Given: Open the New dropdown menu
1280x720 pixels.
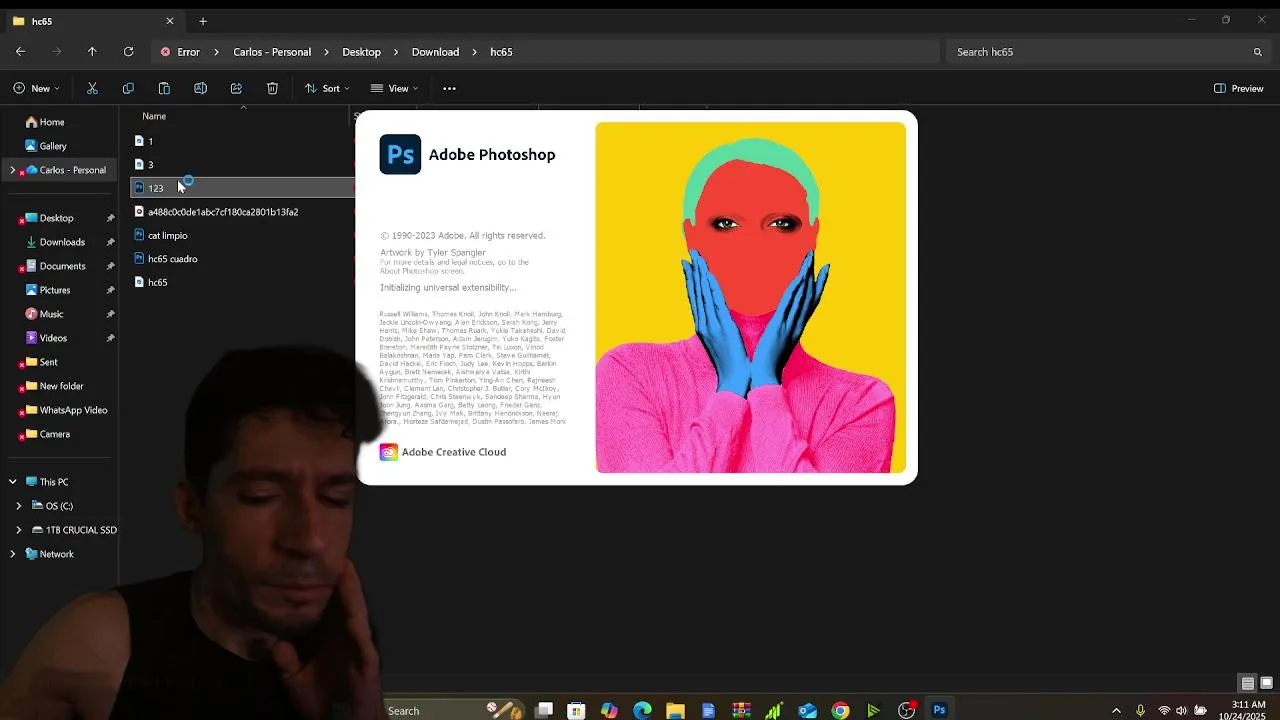Looking at the screenshot, I should (x=36, y=88).
